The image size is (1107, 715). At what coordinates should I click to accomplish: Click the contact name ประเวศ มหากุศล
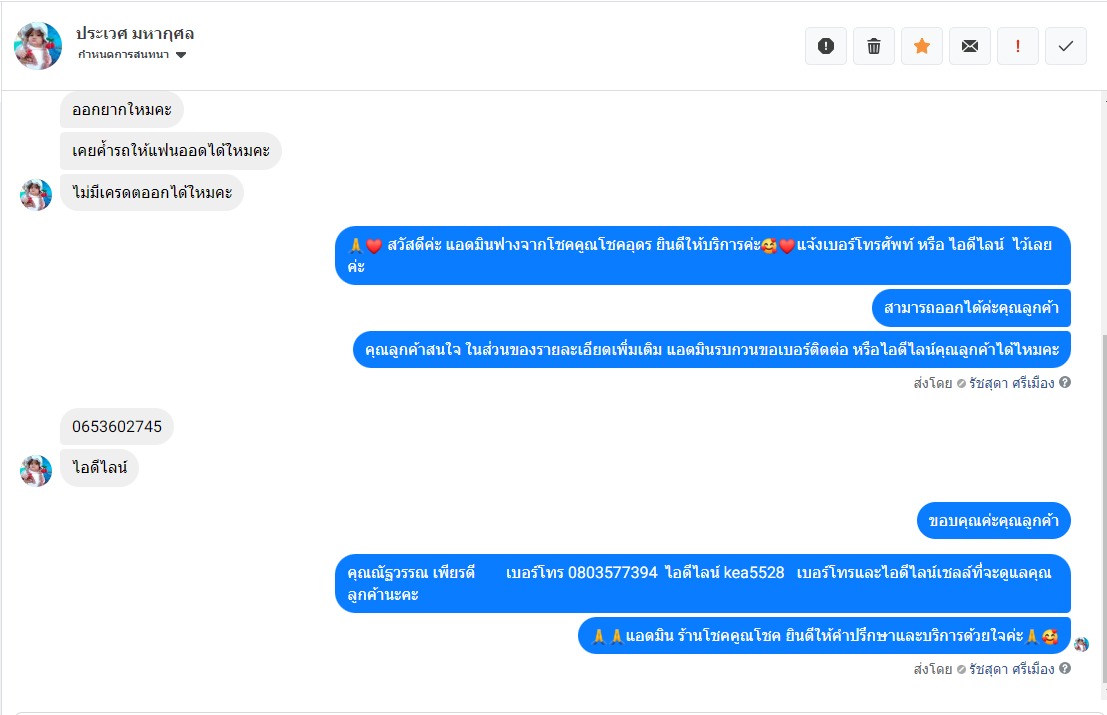(x=135, y=33)
